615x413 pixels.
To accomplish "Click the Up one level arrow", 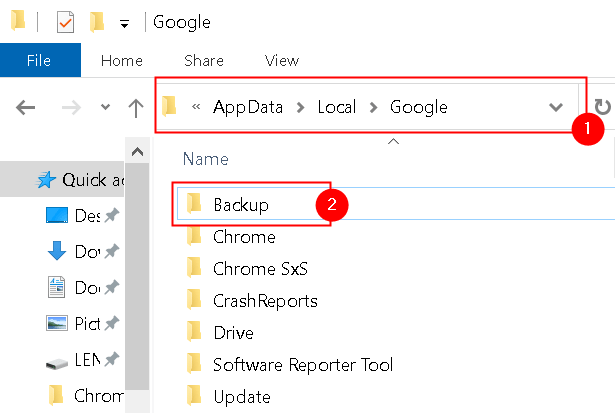I will [136, 108].
